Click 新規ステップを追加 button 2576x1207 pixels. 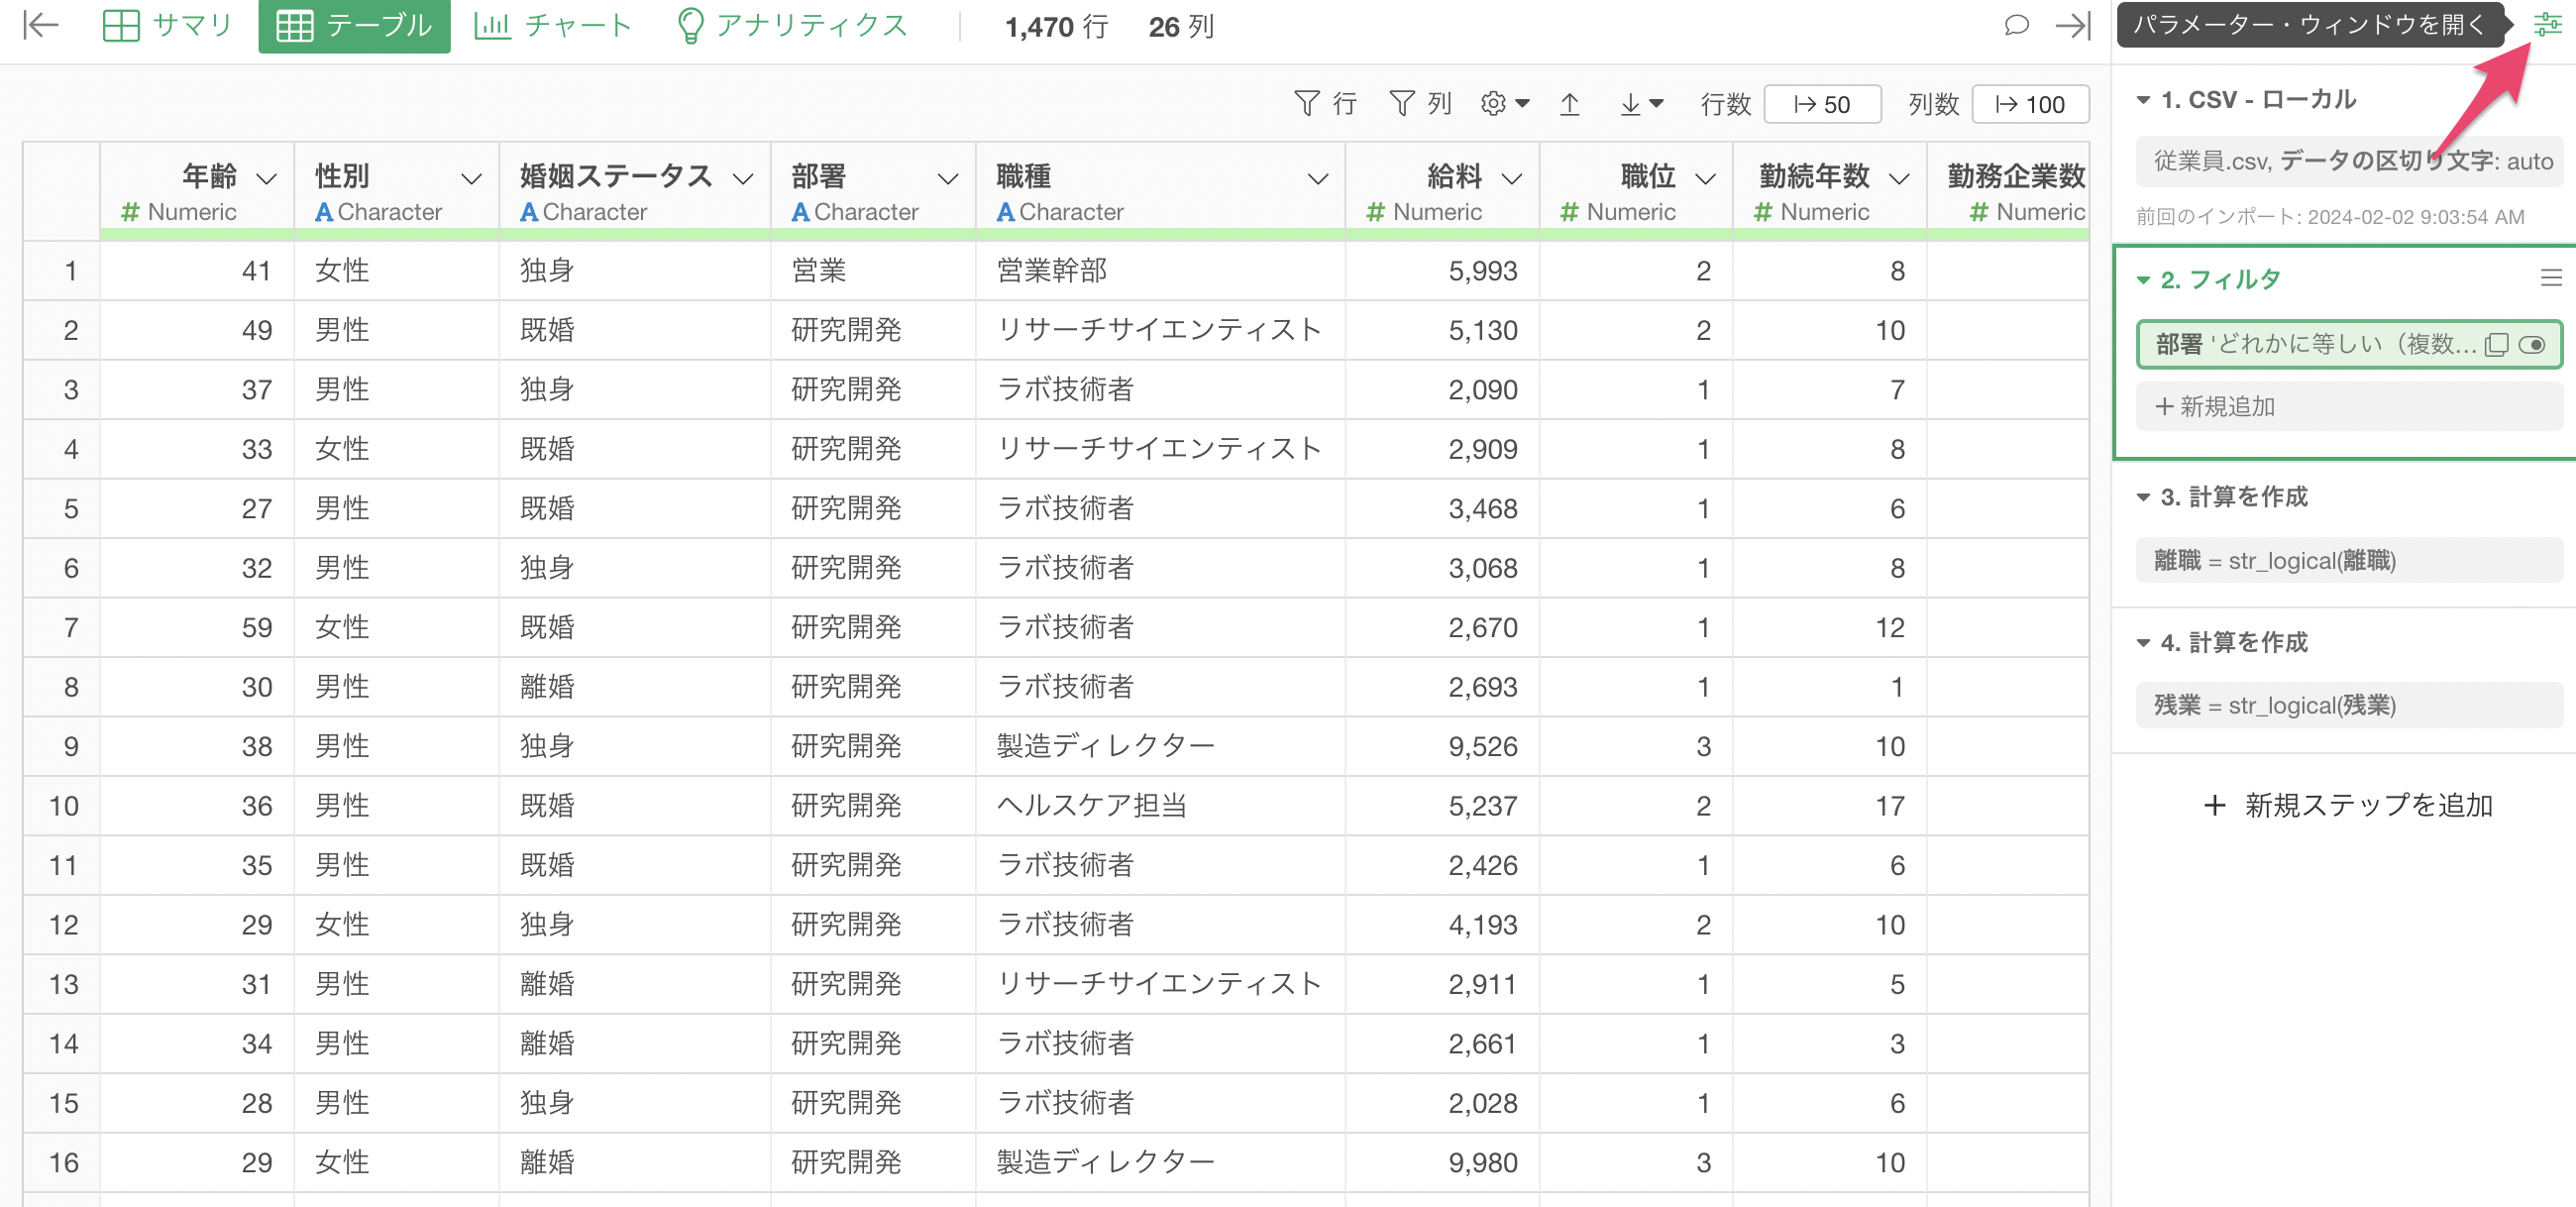2347,805
